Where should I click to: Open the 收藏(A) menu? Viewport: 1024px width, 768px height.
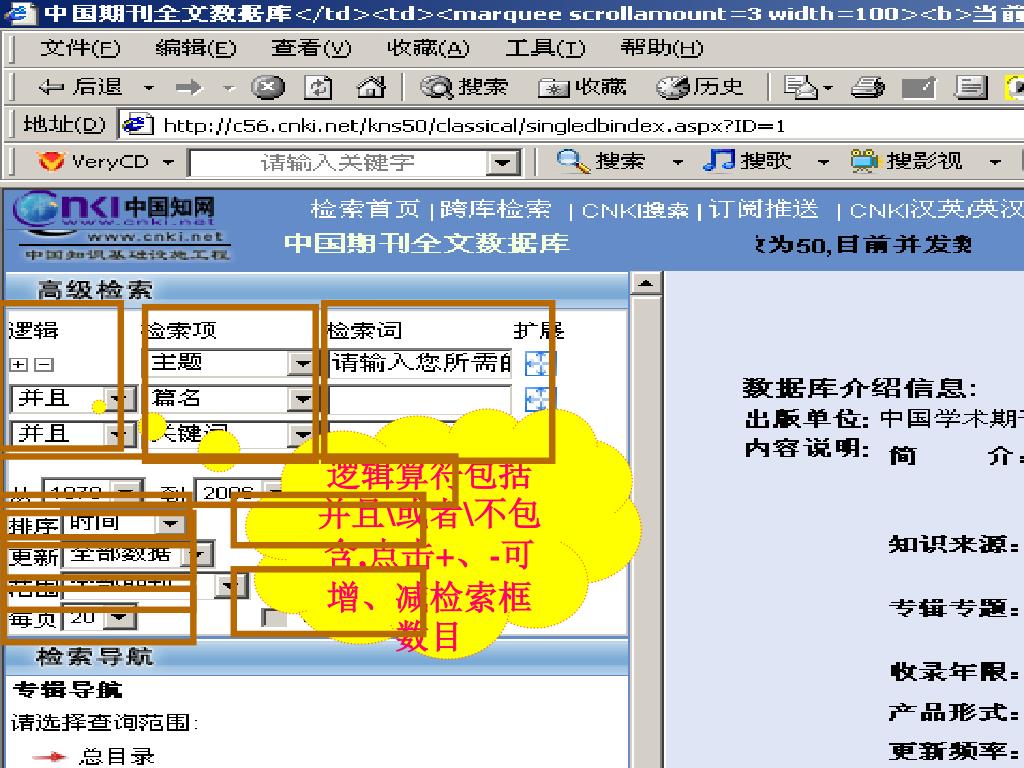pyautogui.click(x=428, y=48)
